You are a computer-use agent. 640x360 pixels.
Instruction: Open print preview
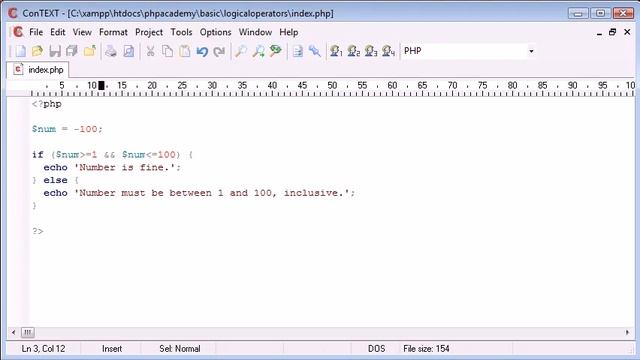129,51
